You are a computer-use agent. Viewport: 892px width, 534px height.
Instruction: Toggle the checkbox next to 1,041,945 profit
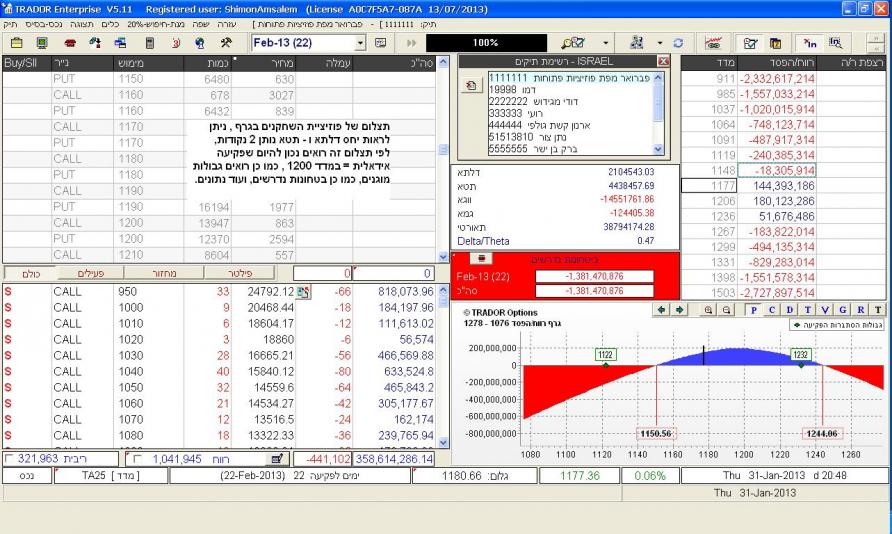138,458
